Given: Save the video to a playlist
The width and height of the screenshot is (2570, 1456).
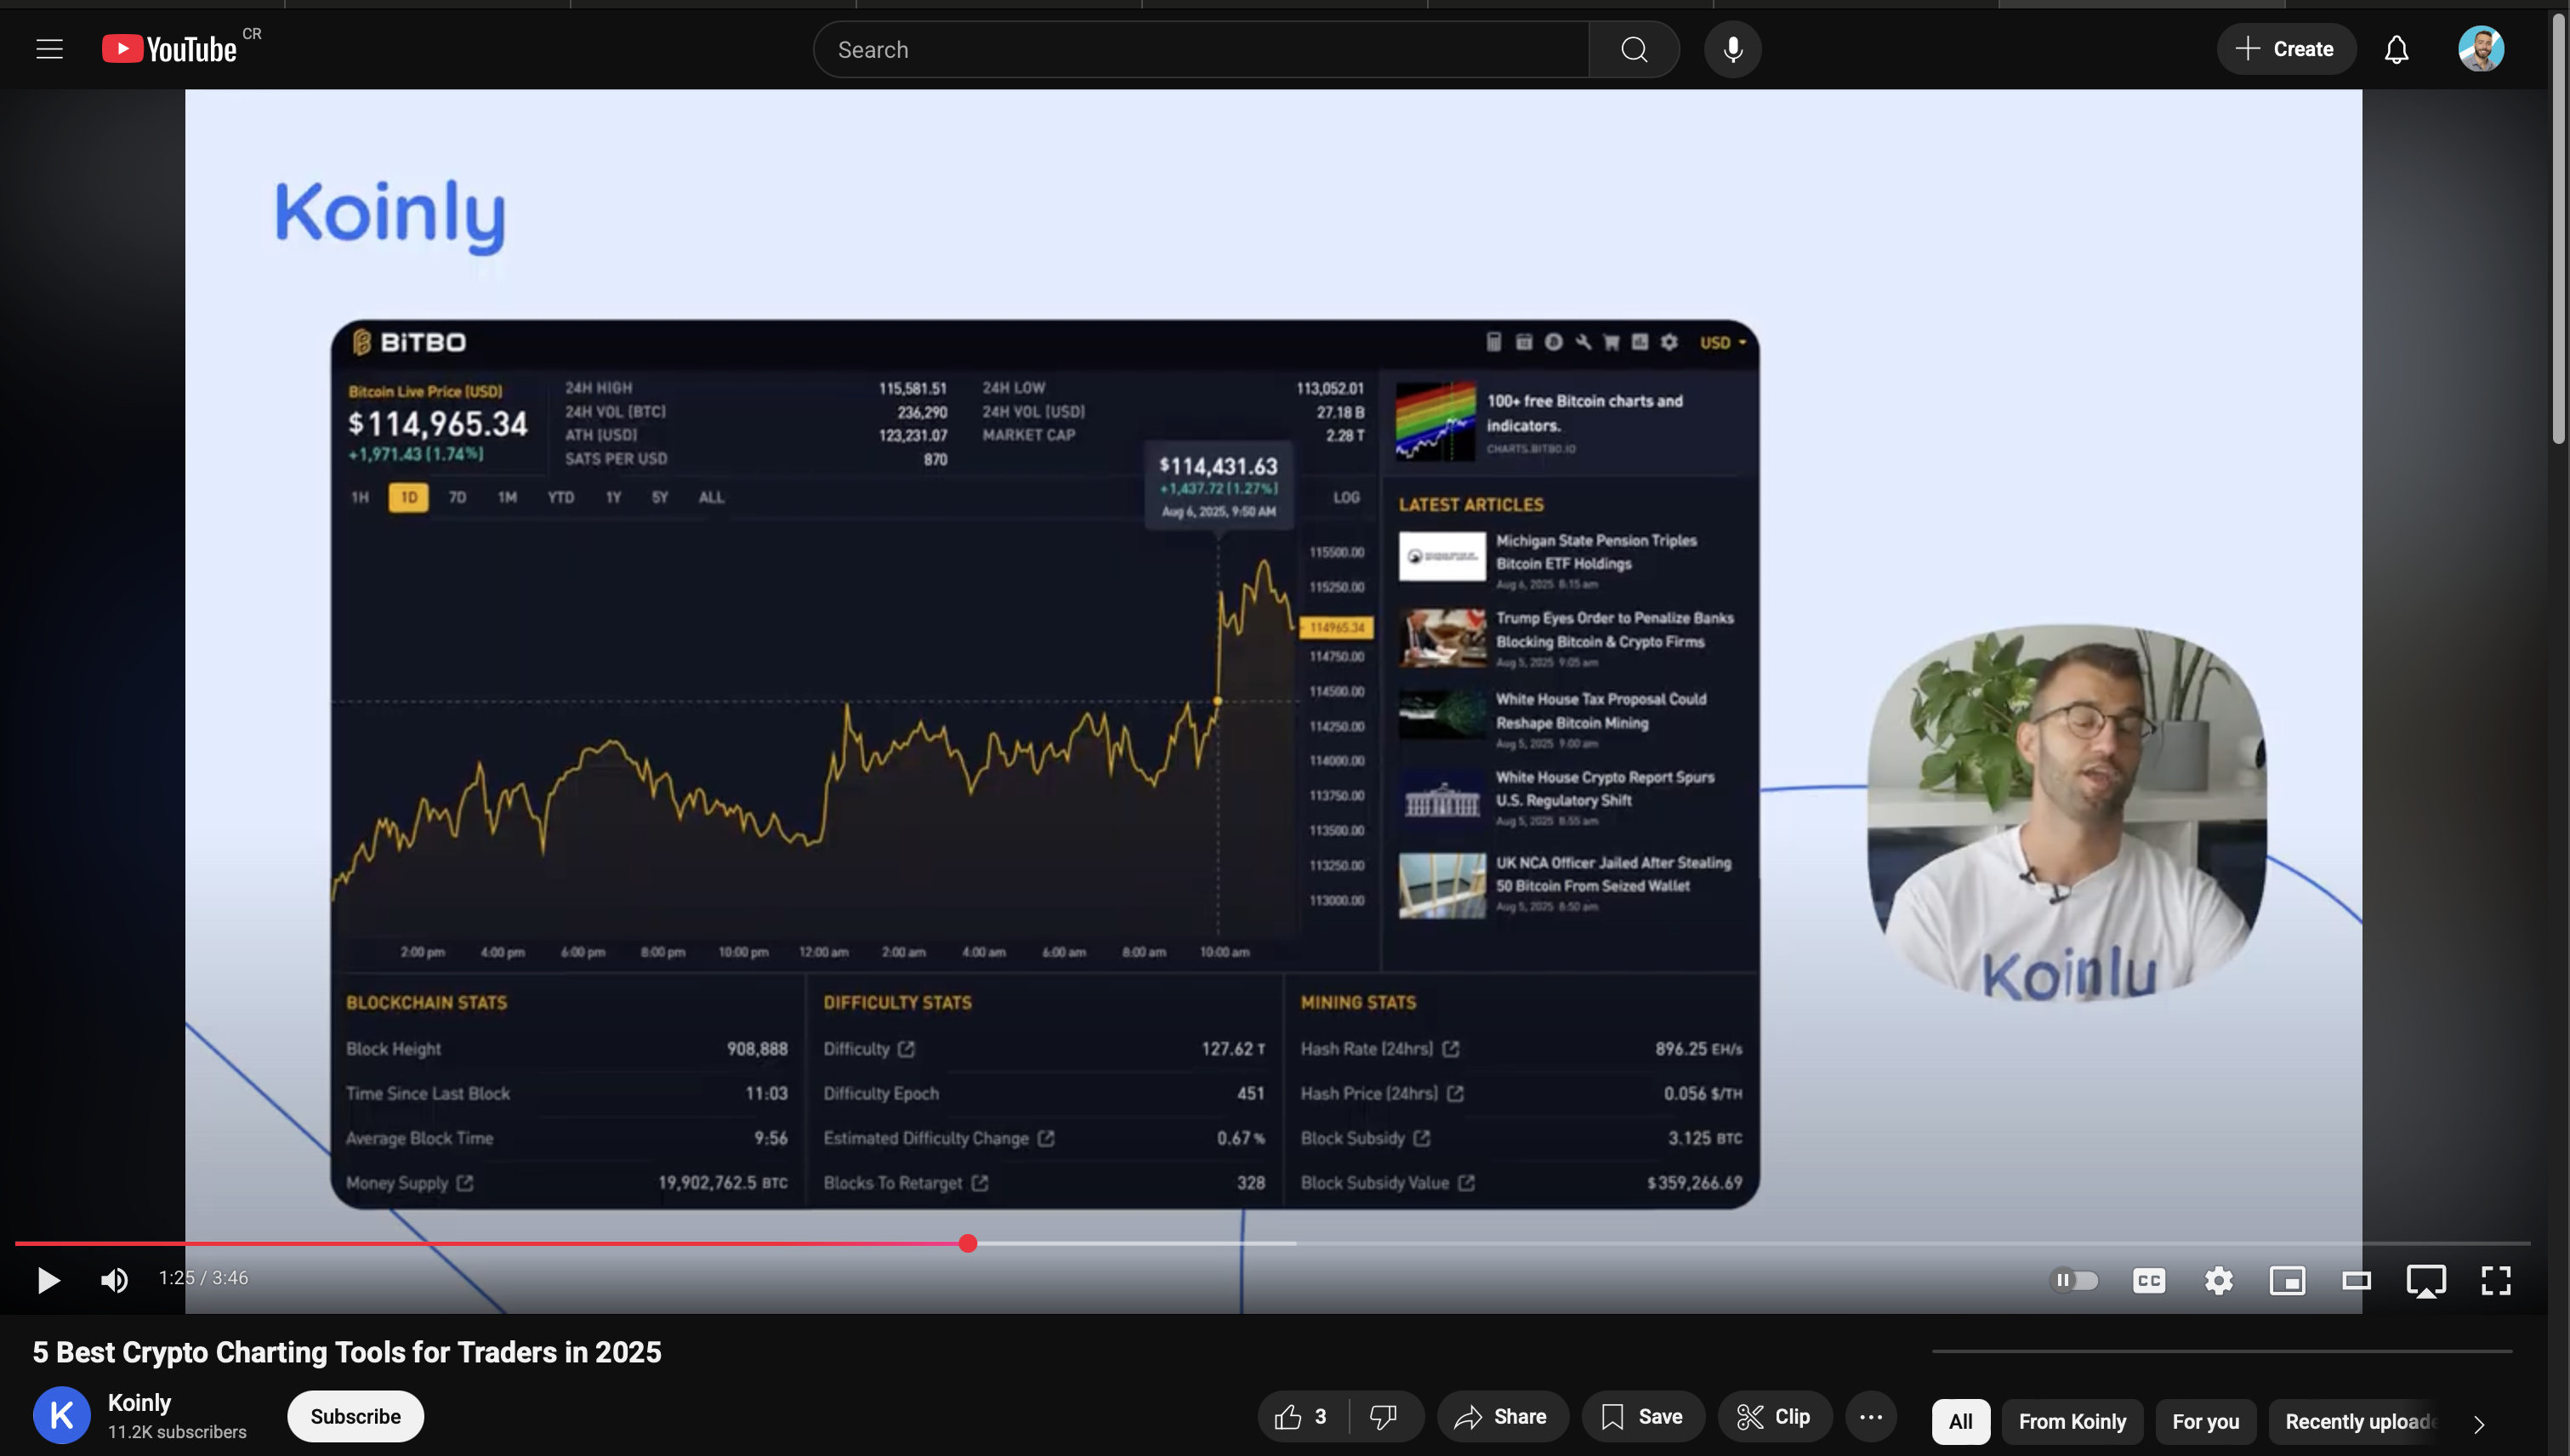Looking at the screenshot, I should point(1642,1417).
